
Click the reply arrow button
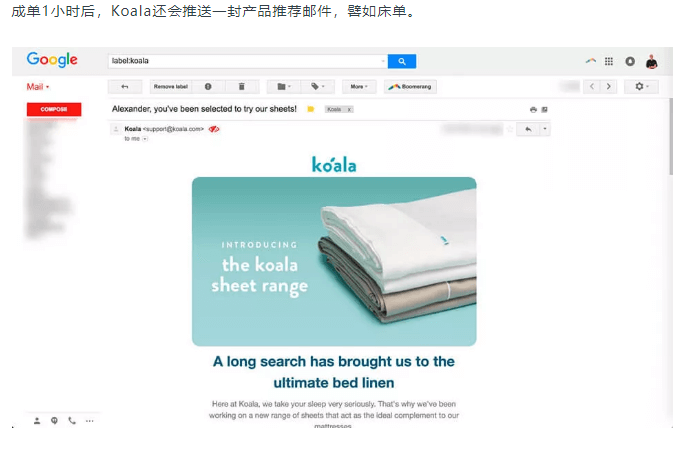(x=528, y=129)
